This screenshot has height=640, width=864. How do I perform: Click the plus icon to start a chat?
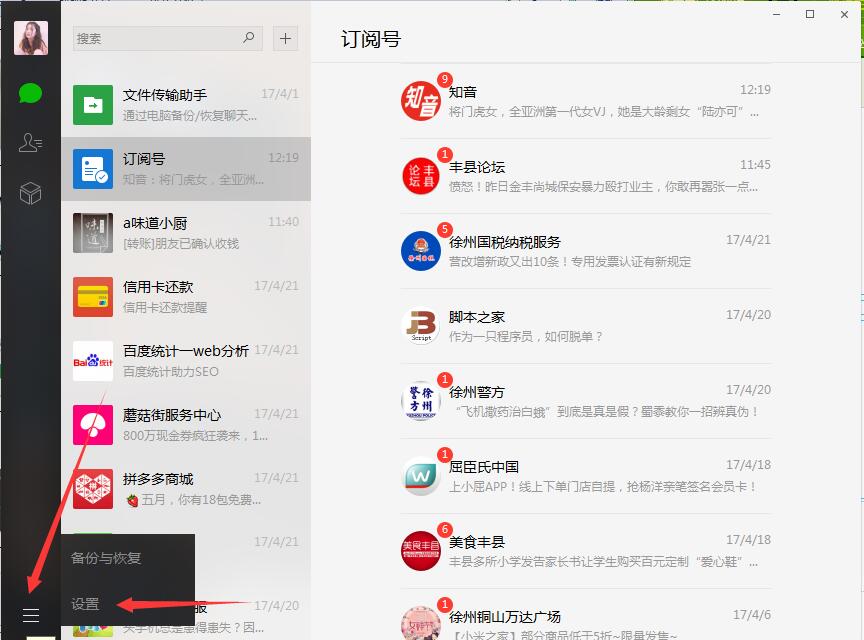287,38
